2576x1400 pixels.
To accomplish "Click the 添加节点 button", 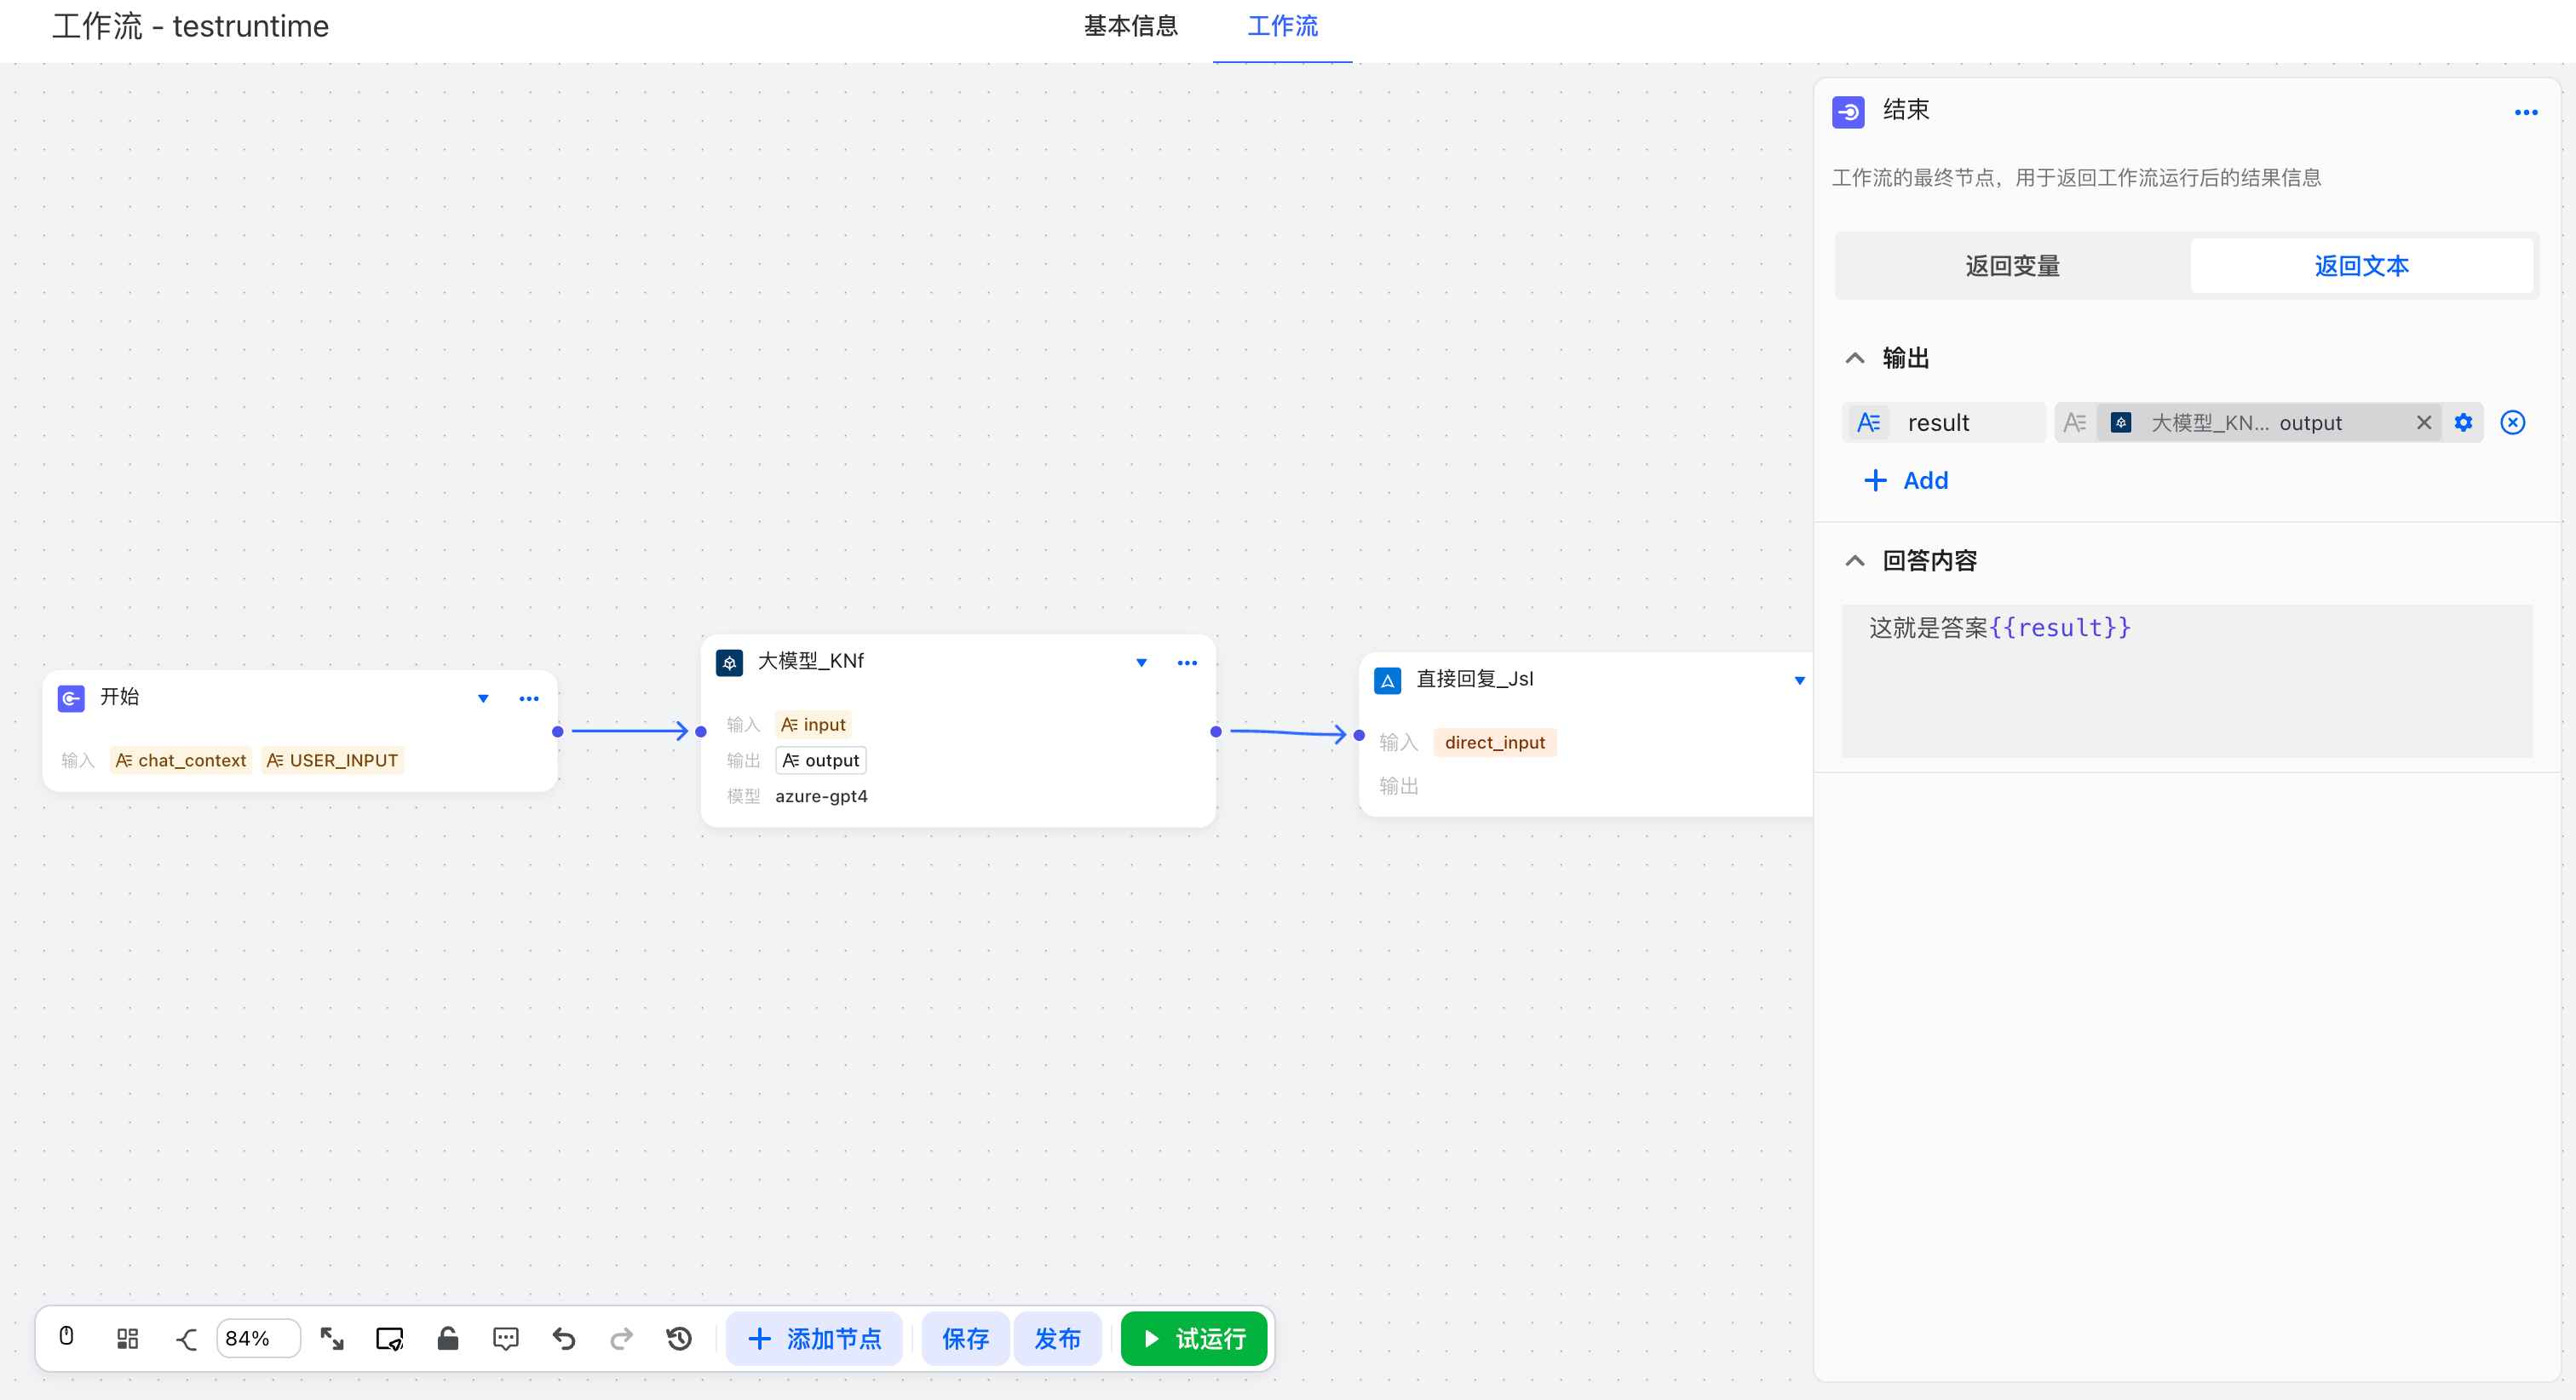I will pyautogui.click(x=814, y=1338).
